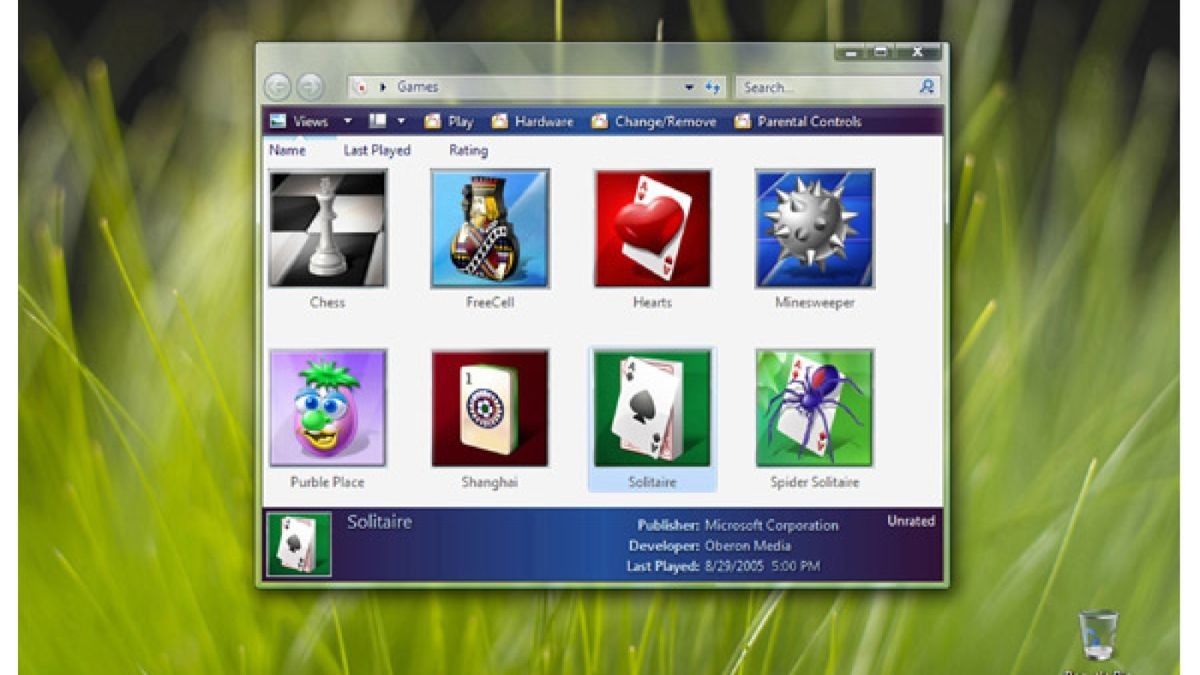Screen dimensions: 1200x675
Task: Click the Recycle Bin desktop icon
Action: [x=1097, y=636]
